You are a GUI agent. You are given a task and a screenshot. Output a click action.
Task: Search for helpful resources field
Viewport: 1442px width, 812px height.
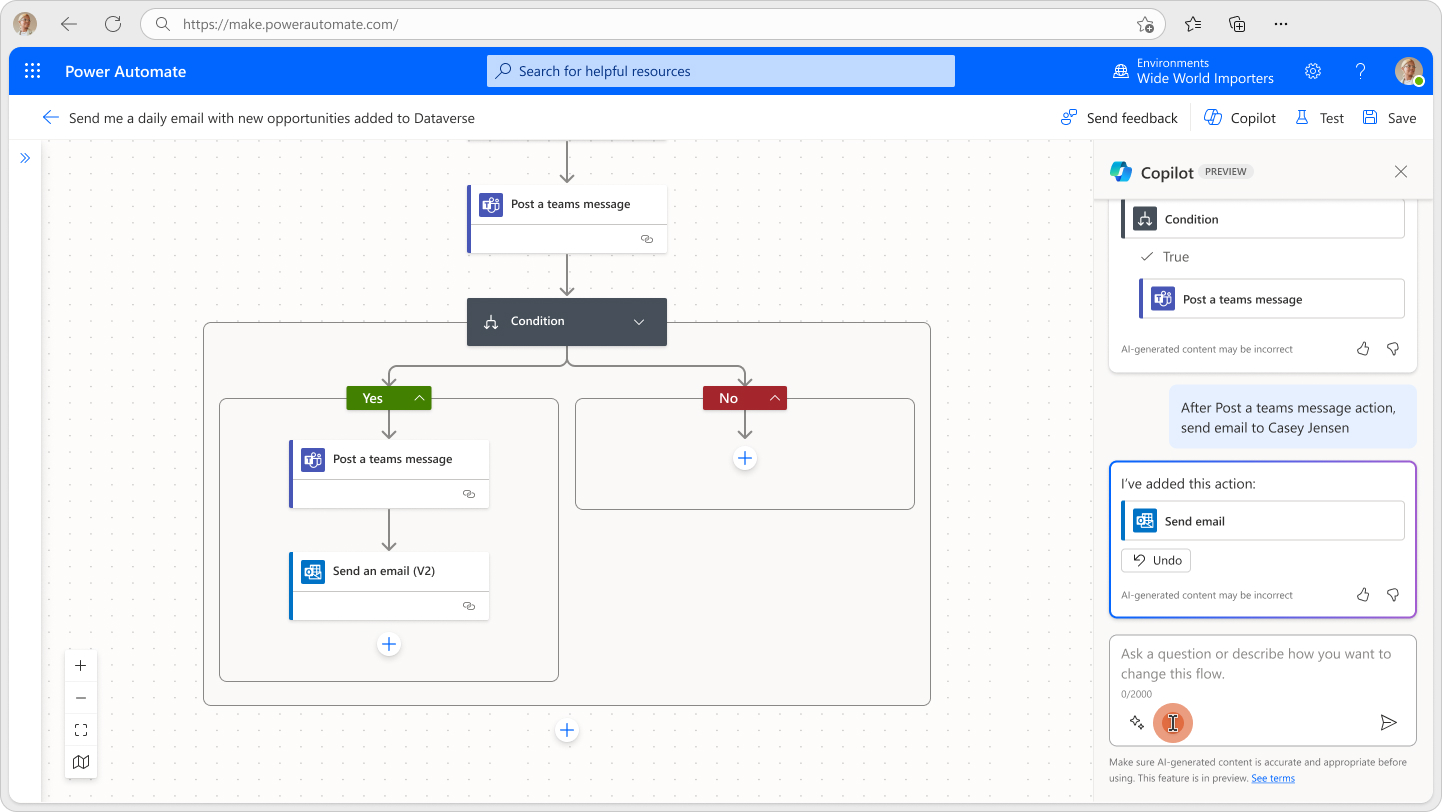coord(721,71)
